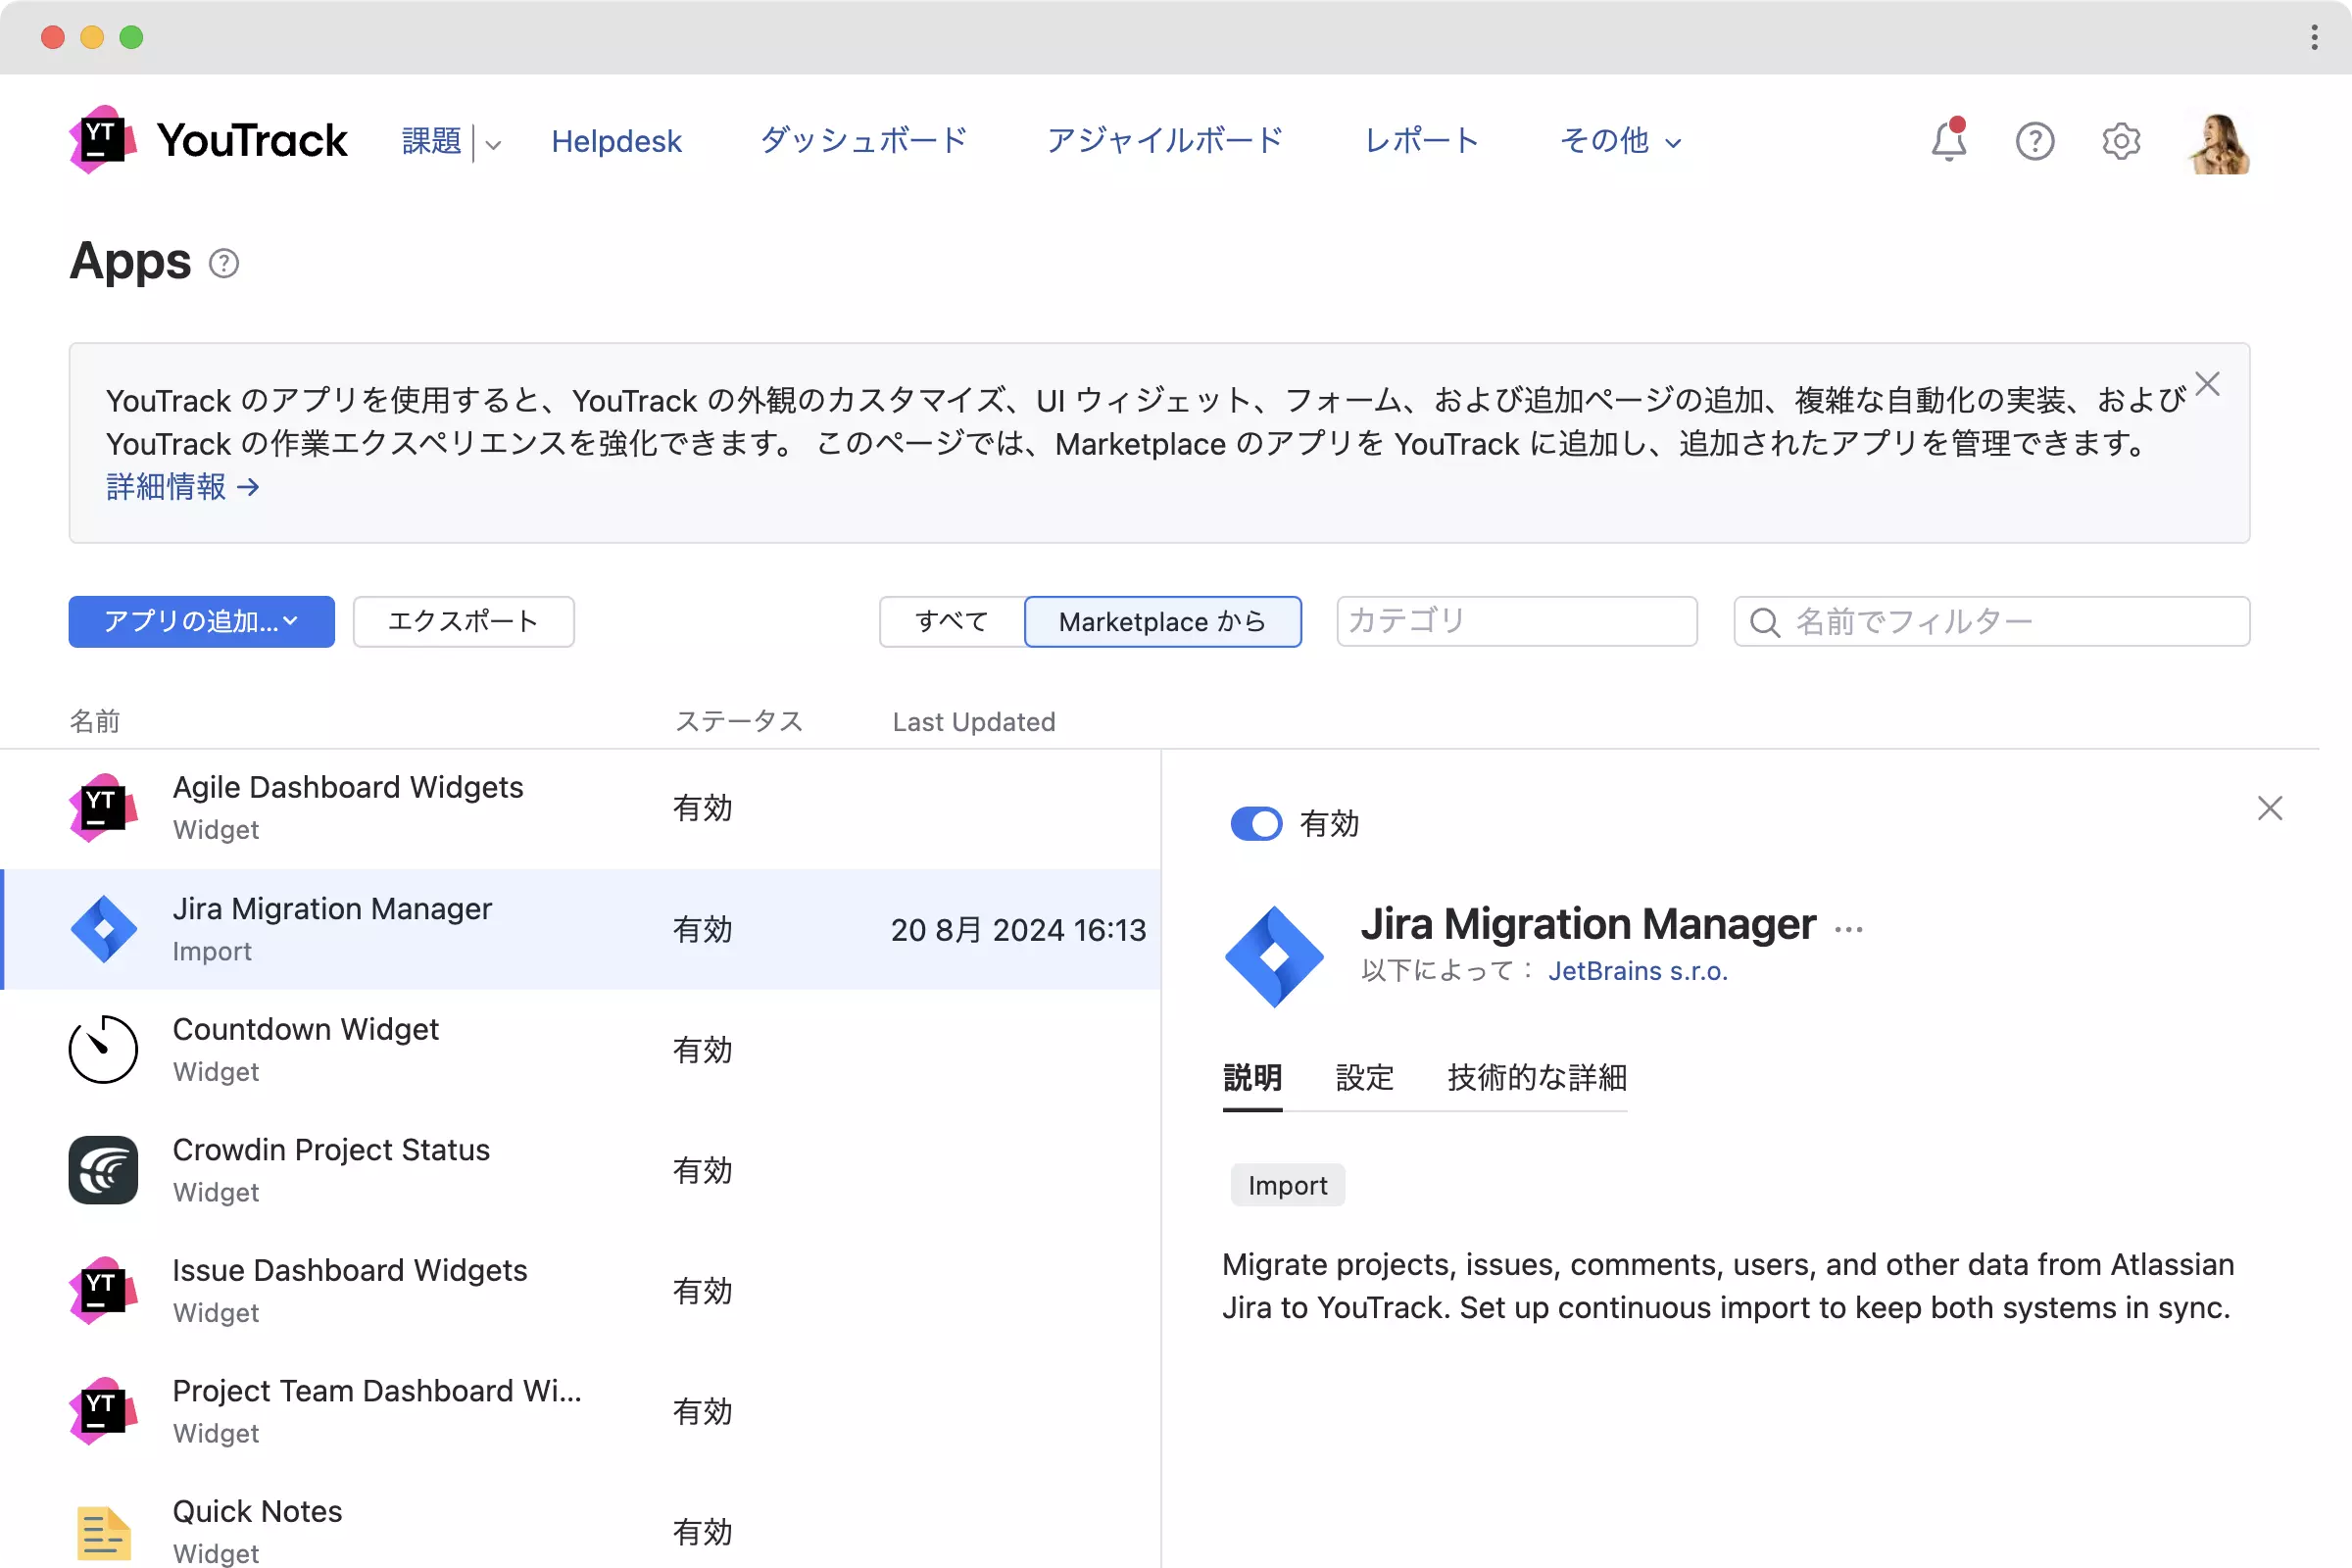
Task: Open the user avatar profile menu
Action: pyautogui.click(x=2218, y=143)
